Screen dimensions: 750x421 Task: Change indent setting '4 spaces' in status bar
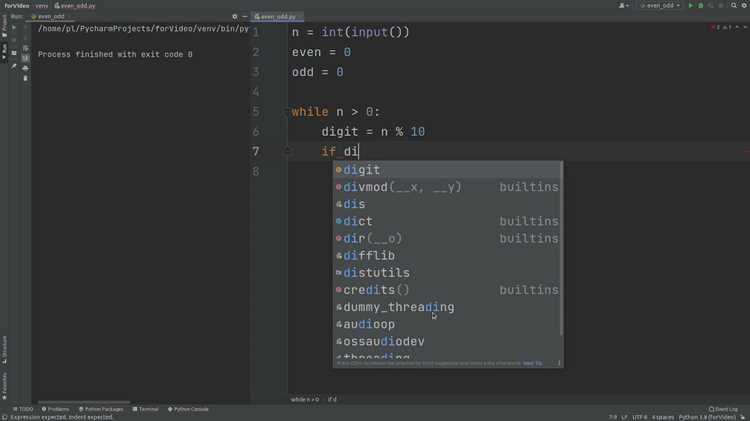click(x=663, y=417)
